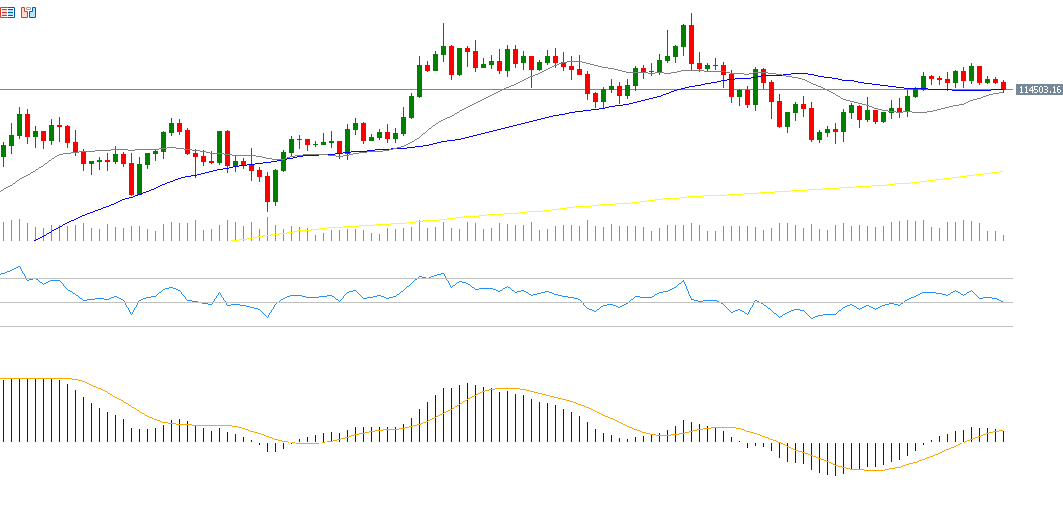The image size is (1063, 507).
Task: Click the last red candle on the chart
Action: pyautogui.click(x=1003, y=86)
